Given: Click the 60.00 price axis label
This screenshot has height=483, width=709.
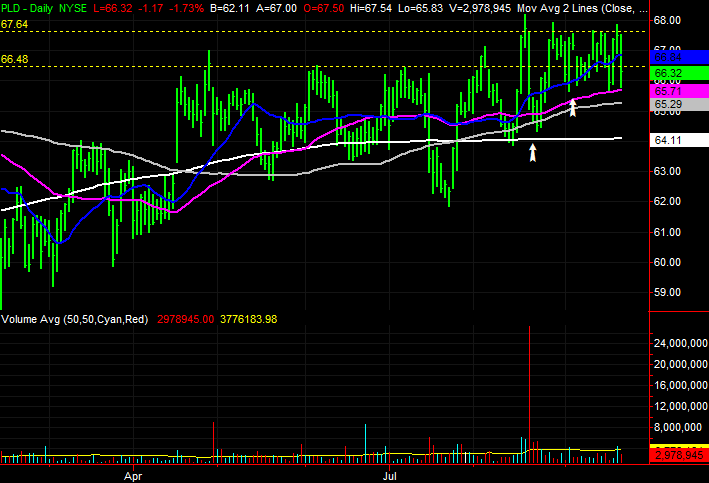Looking at the screenshot, I should [667, 262].
